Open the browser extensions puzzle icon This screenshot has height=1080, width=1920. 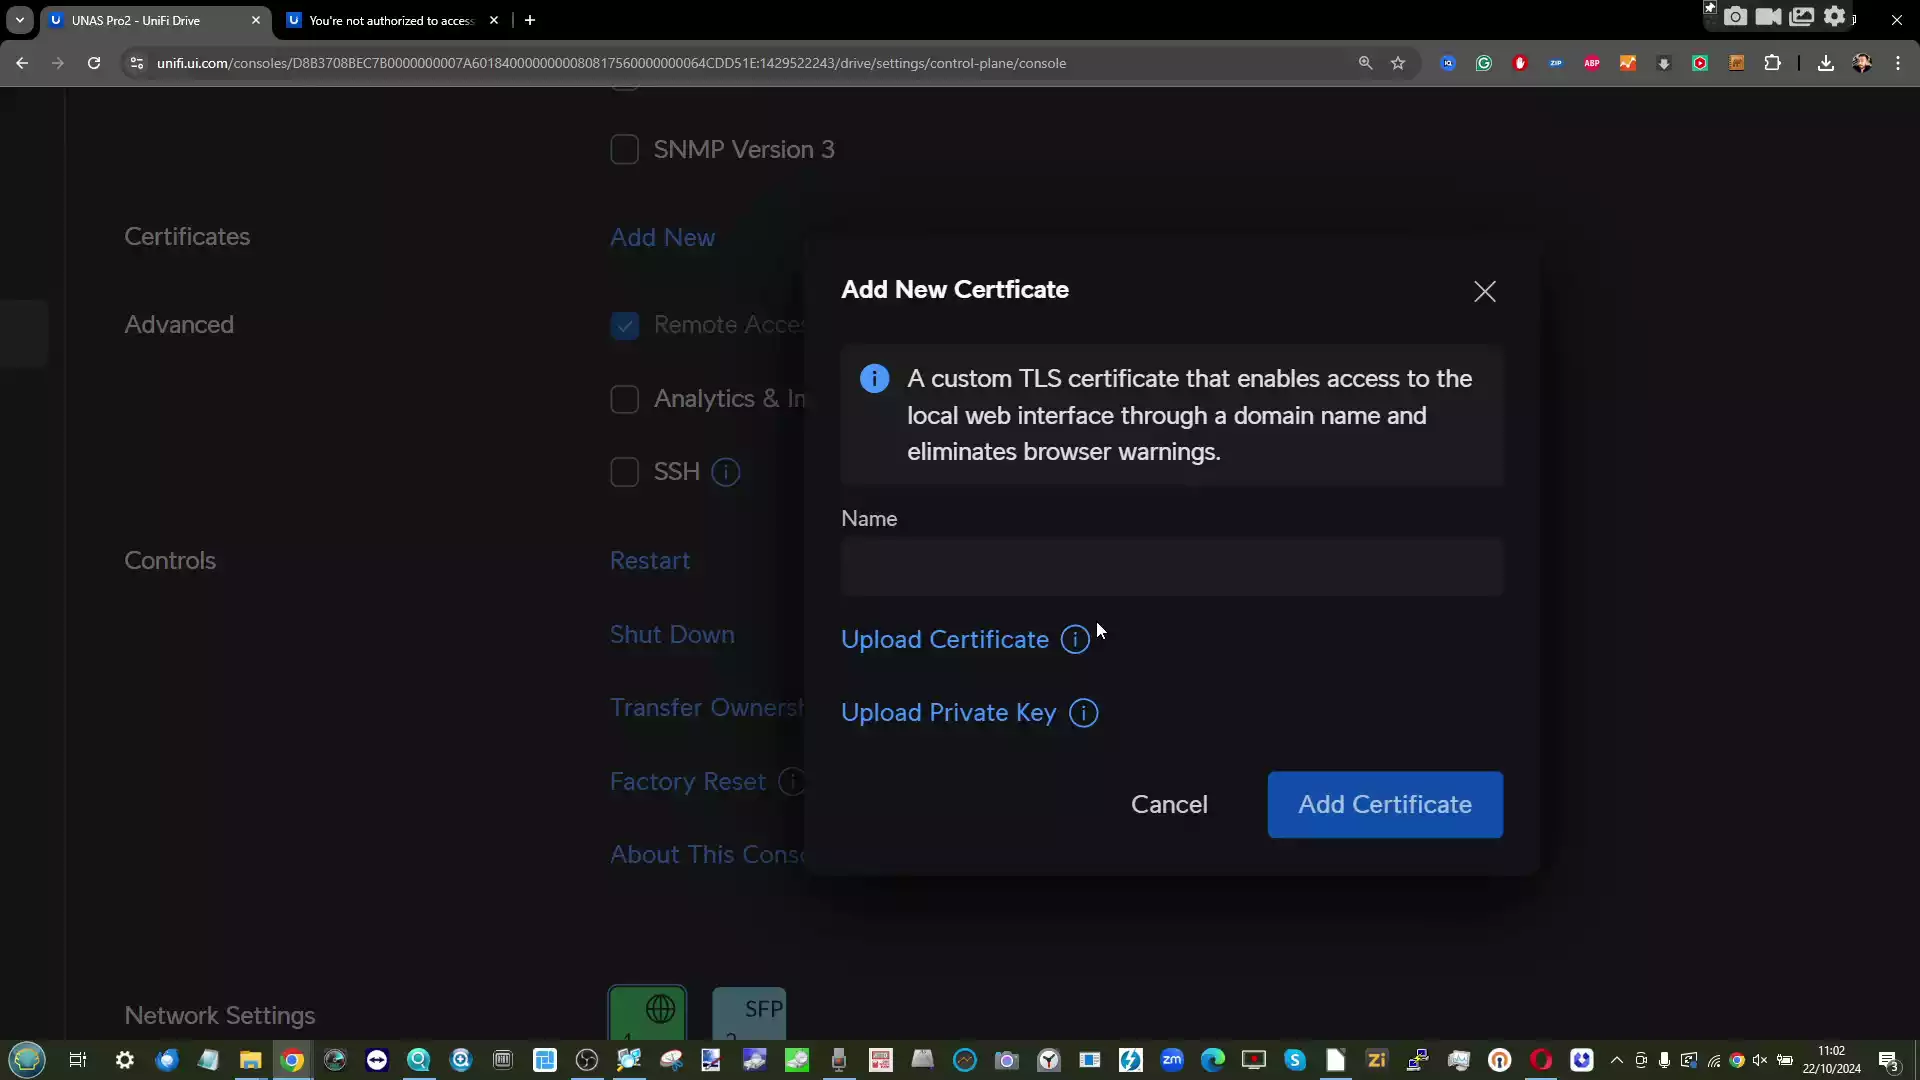coord(1772,63)
